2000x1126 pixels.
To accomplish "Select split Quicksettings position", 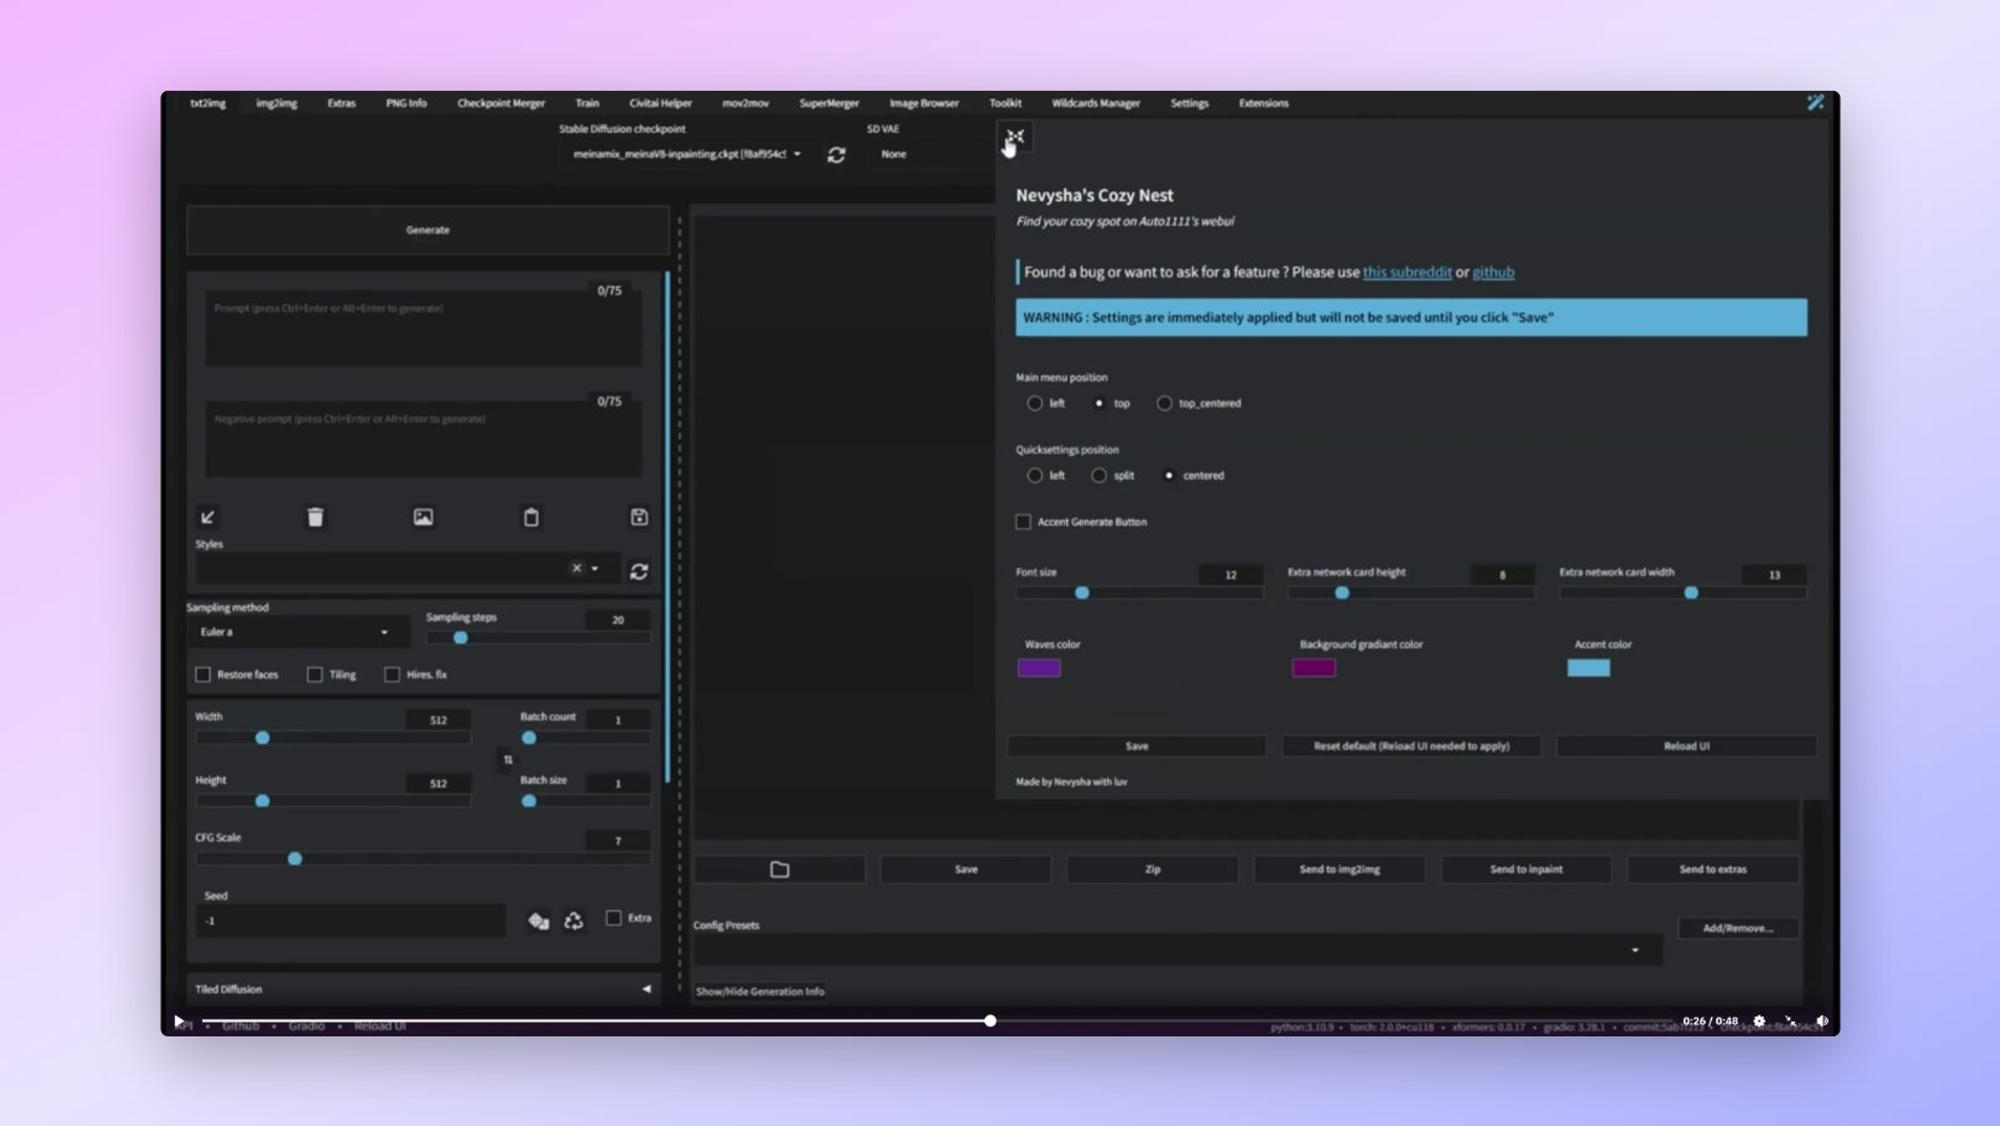I will 1099,475.
